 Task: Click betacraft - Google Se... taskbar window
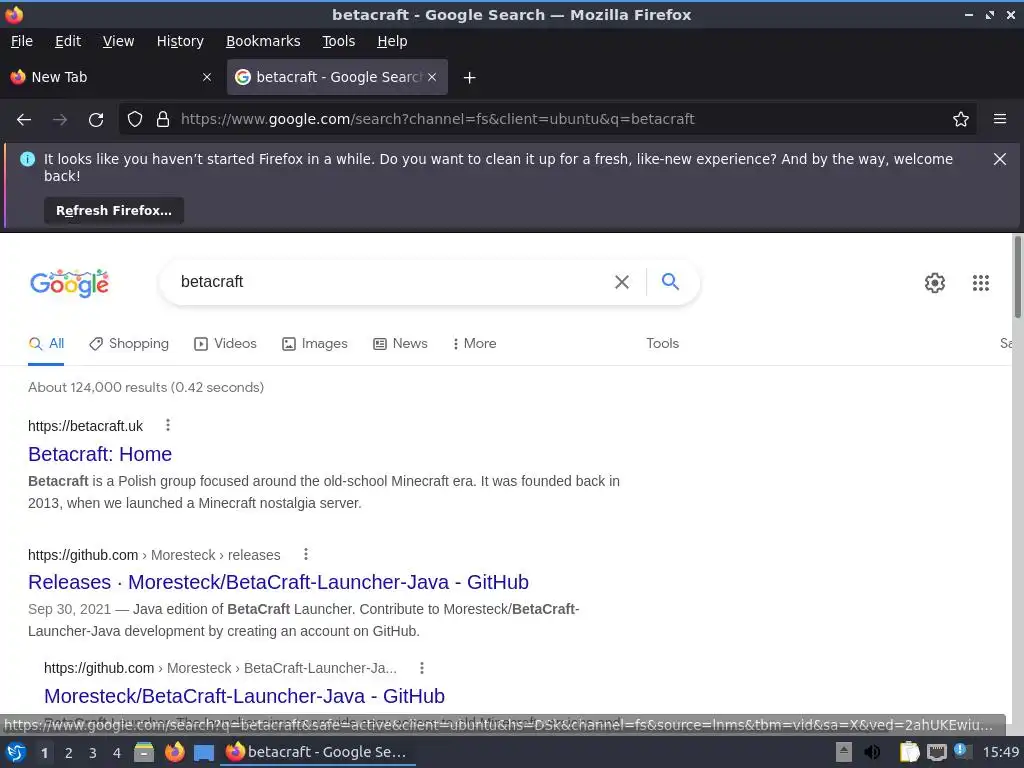tap(318, 752)
